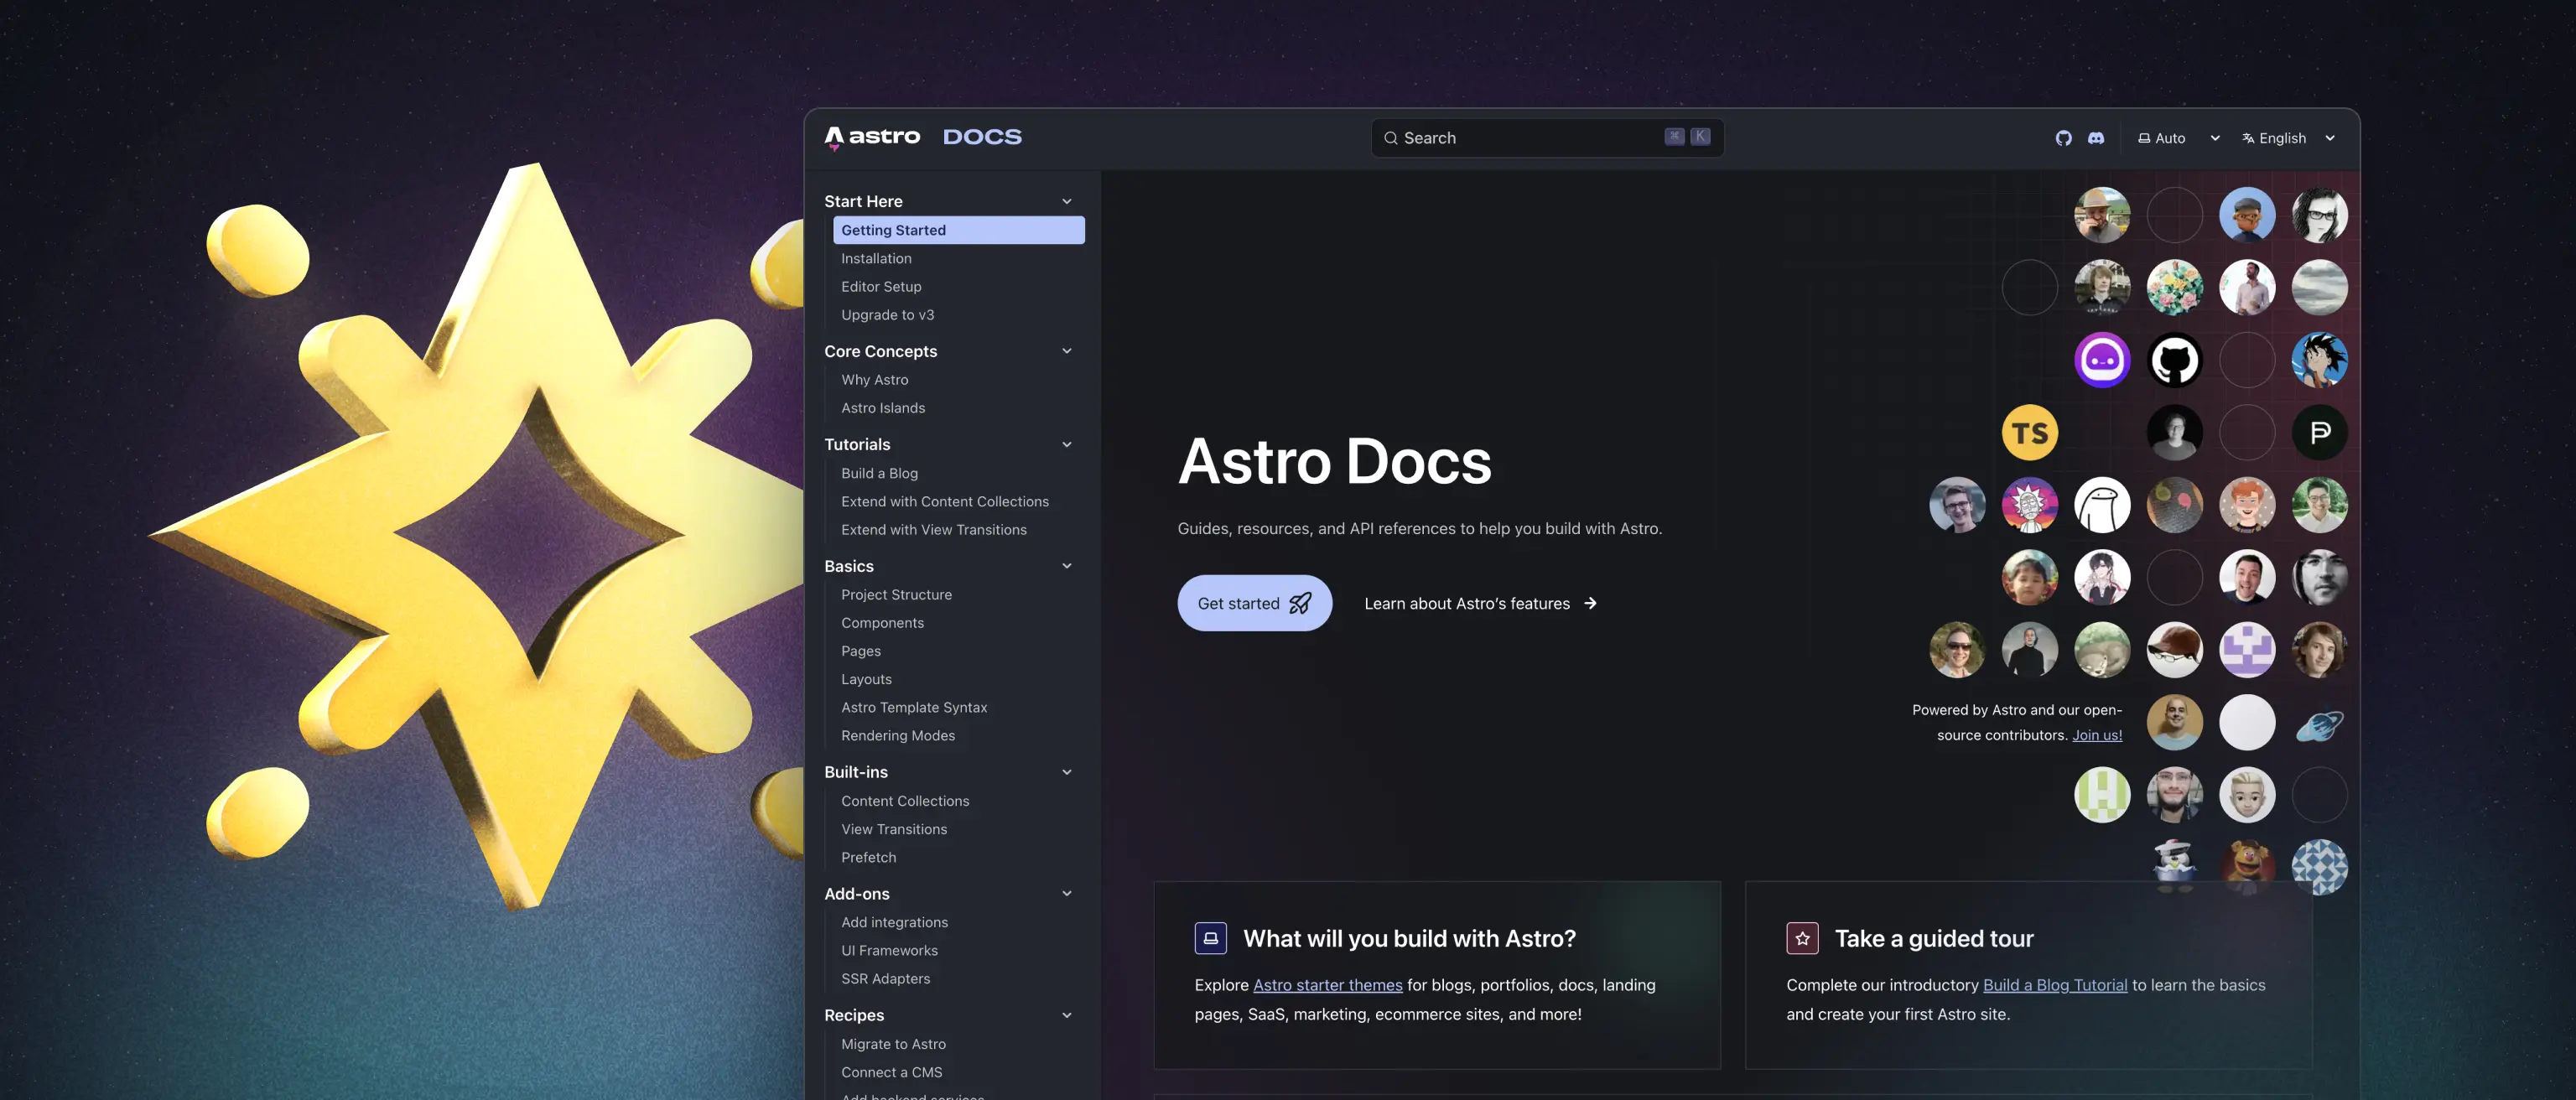2576x1100 pixels.
Task: Click the Get started button
Action: tap(1254, 603)
